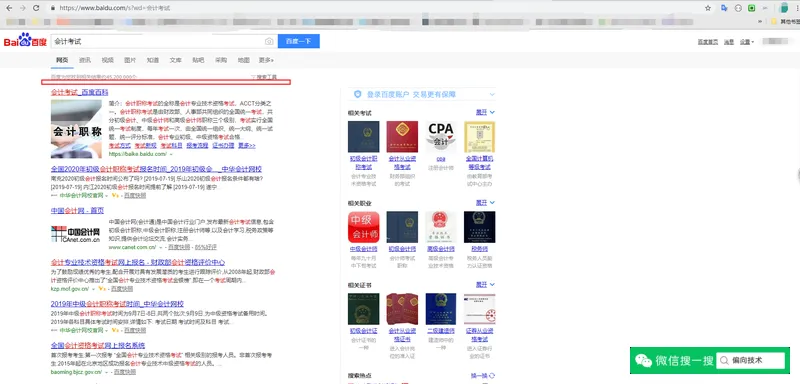Select the 网页 tab

[62, 60]
